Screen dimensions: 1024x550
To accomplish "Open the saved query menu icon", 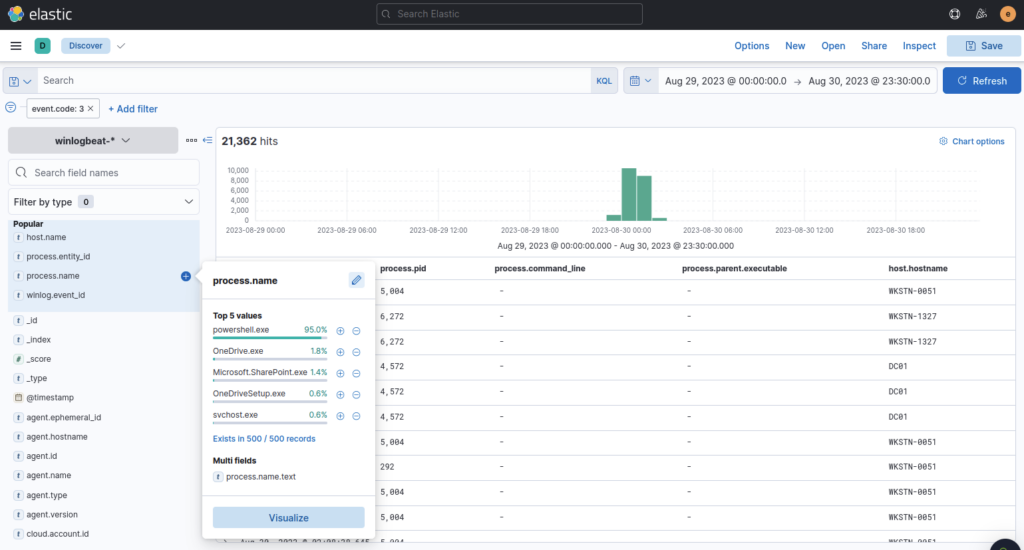I will (x=20, y=81).
